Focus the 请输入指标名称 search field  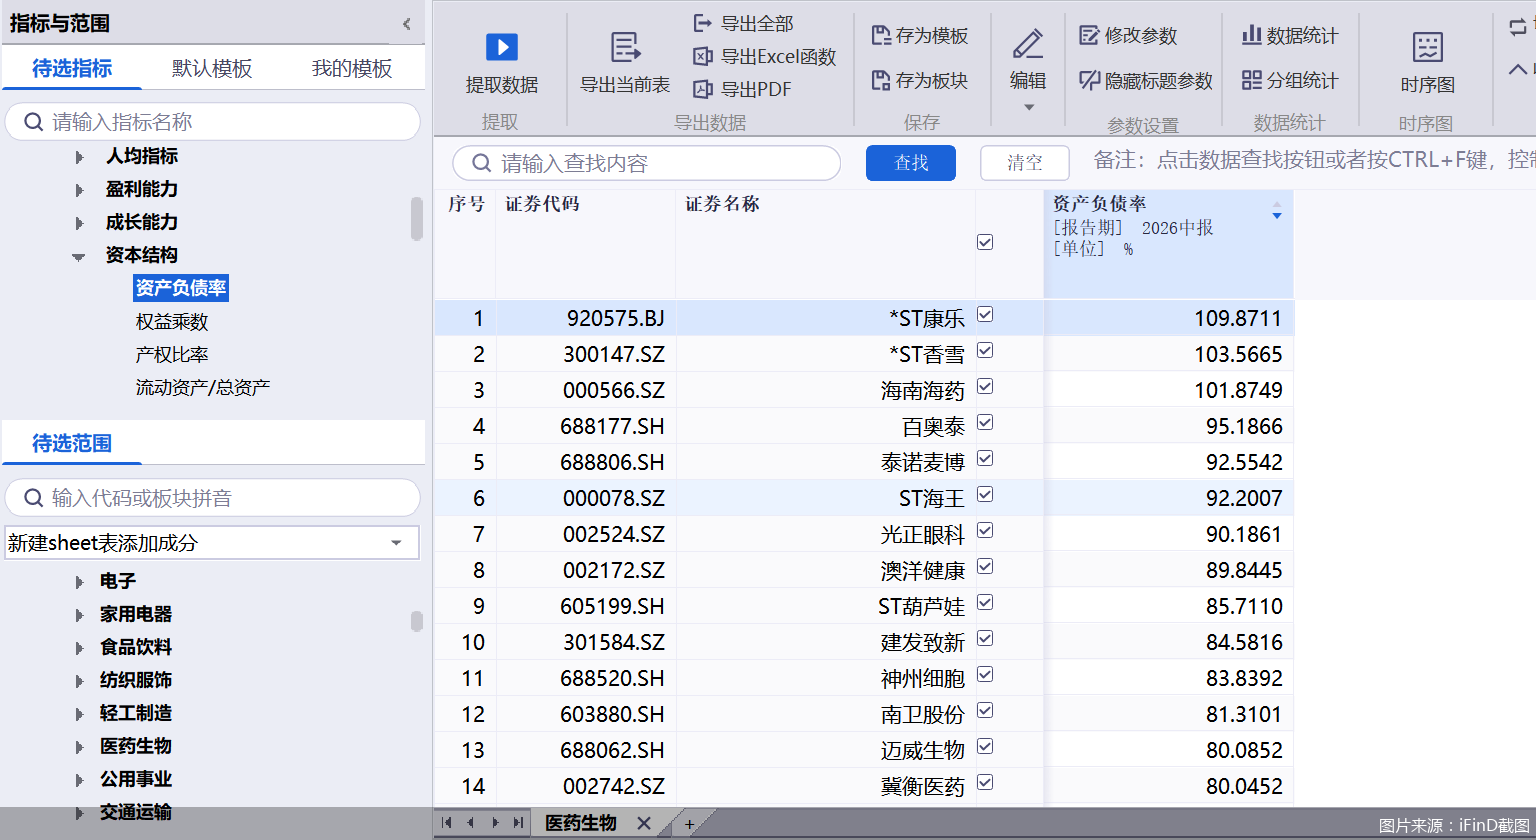click(x=212, y=122)
